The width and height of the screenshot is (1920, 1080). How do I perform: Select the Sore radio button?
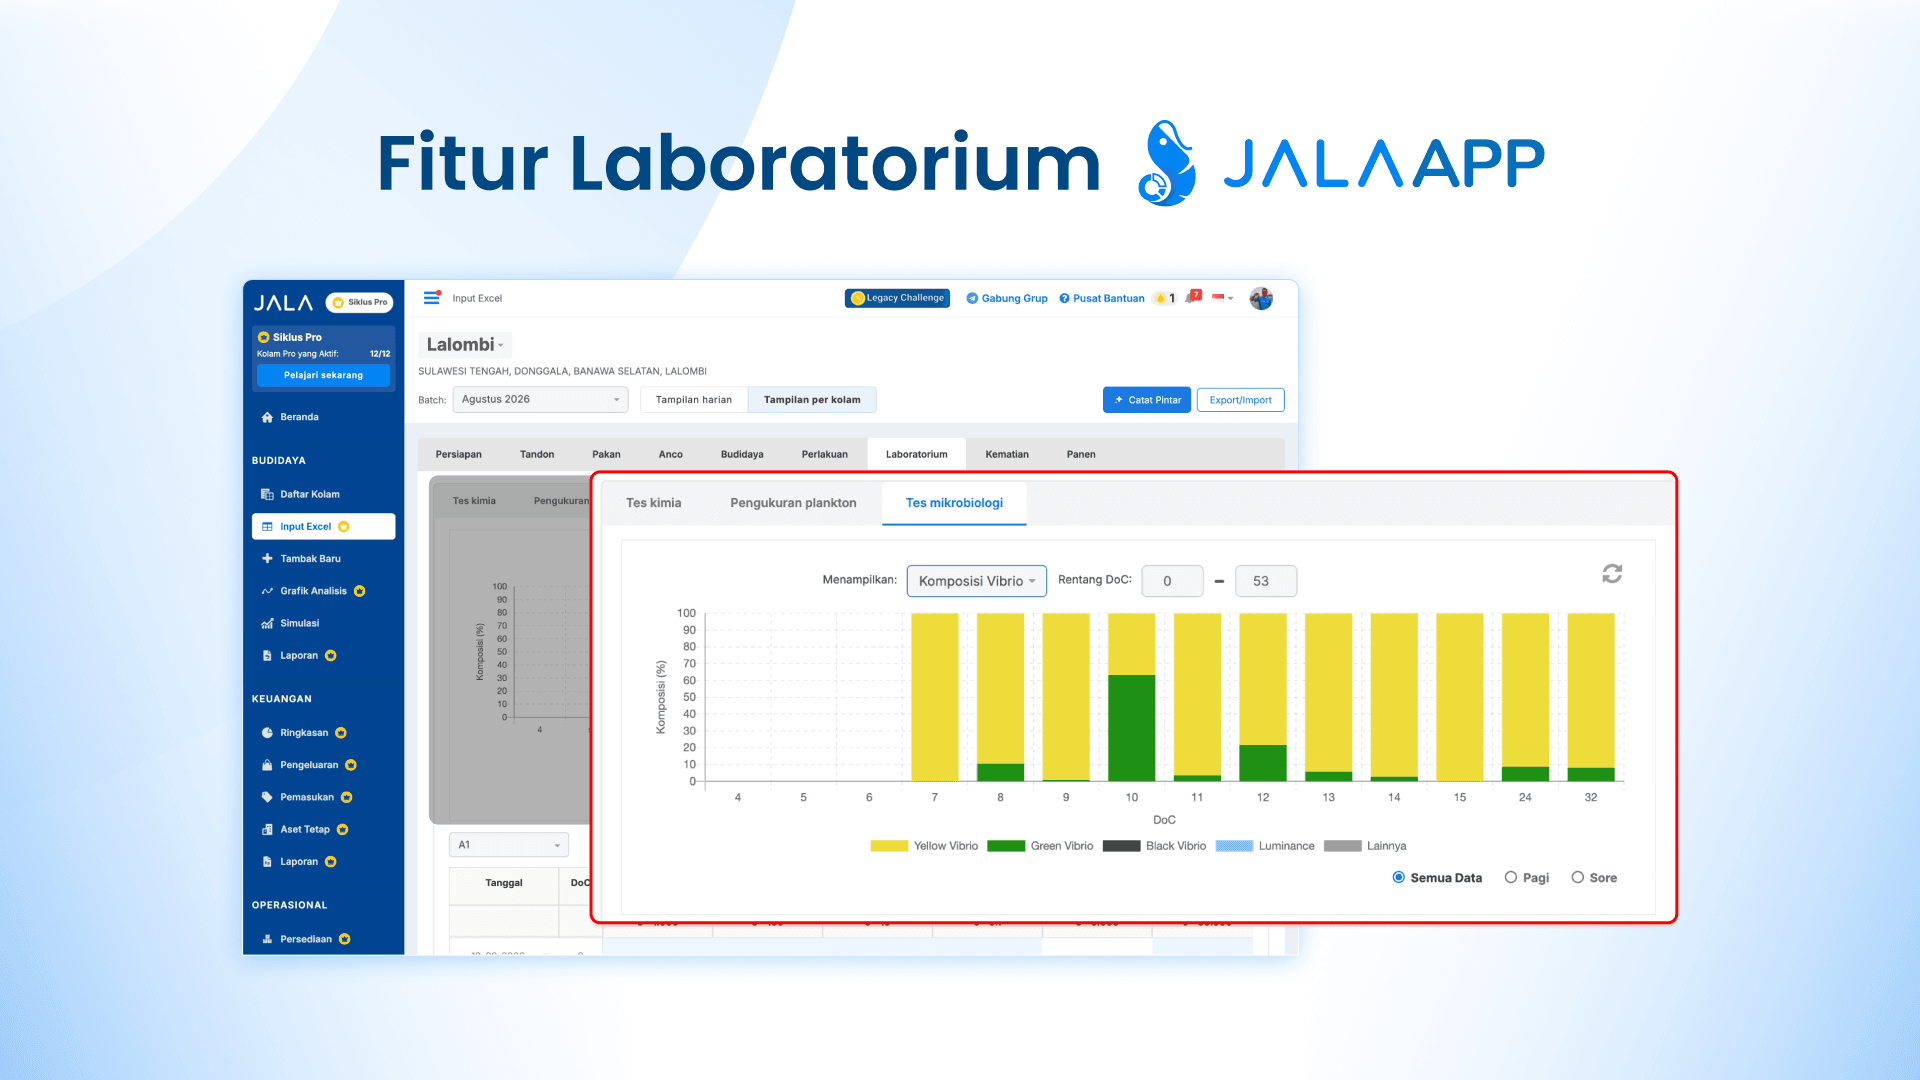tap(1578, 877)
